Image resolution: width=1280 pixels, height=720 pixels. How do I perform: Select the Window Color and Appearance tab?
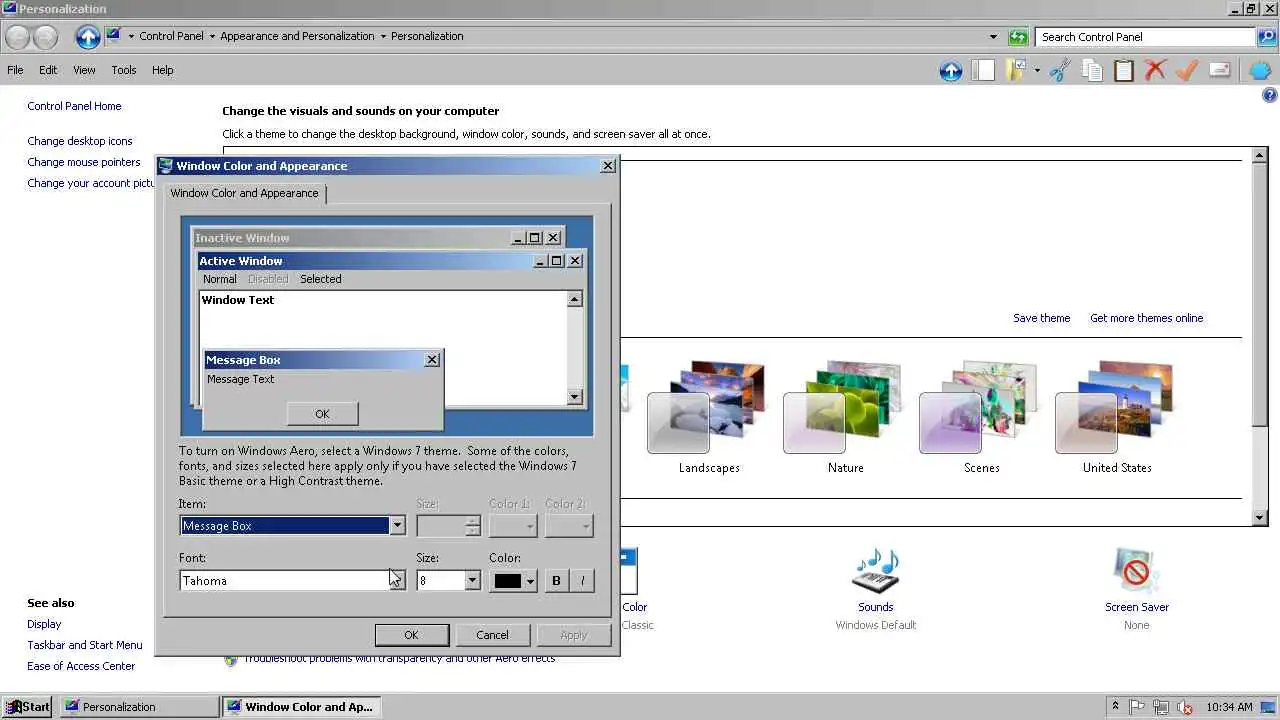click(244, 193)
